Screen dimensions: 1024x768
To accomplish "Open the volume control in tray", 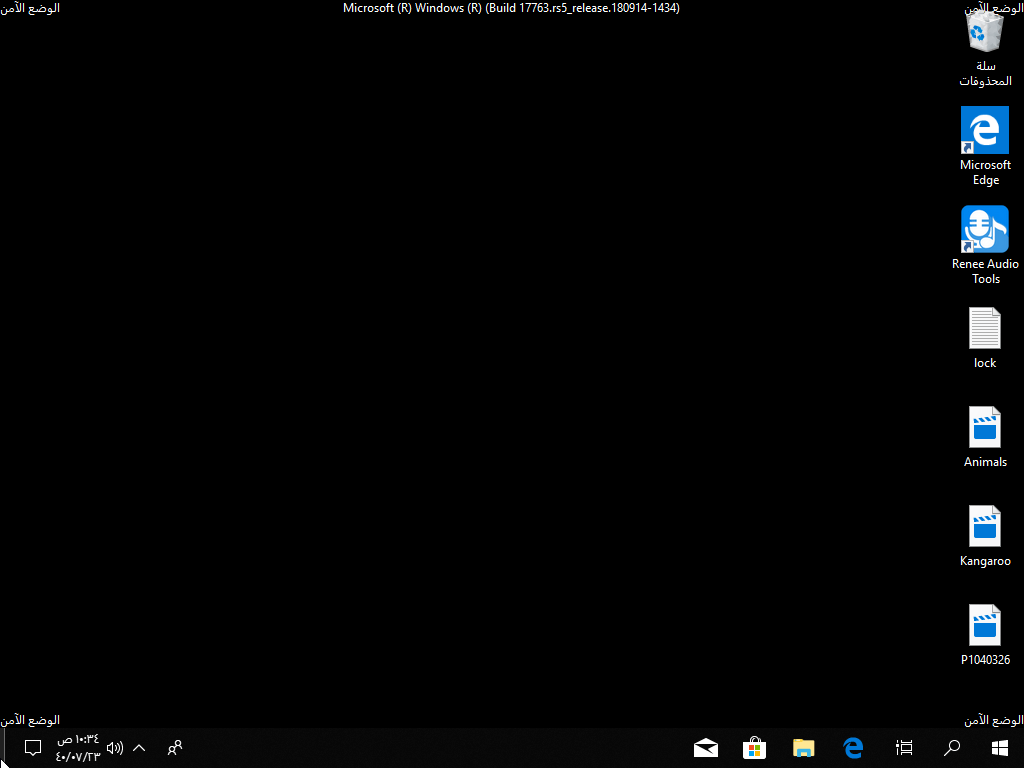I will point(115,748).
